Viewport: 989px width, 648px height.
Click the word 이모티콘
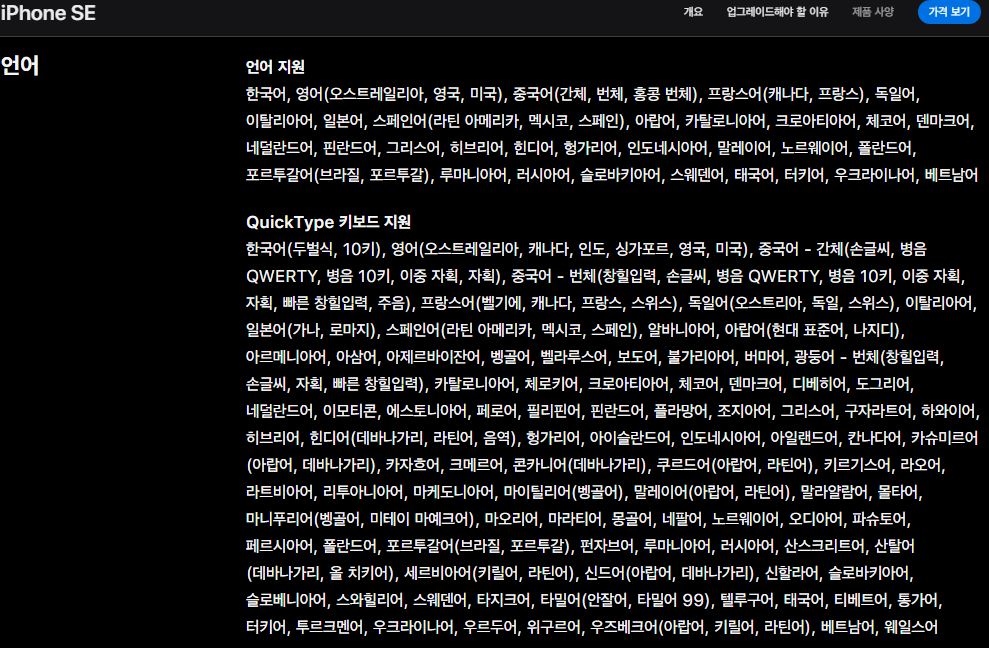coord(350,412)
